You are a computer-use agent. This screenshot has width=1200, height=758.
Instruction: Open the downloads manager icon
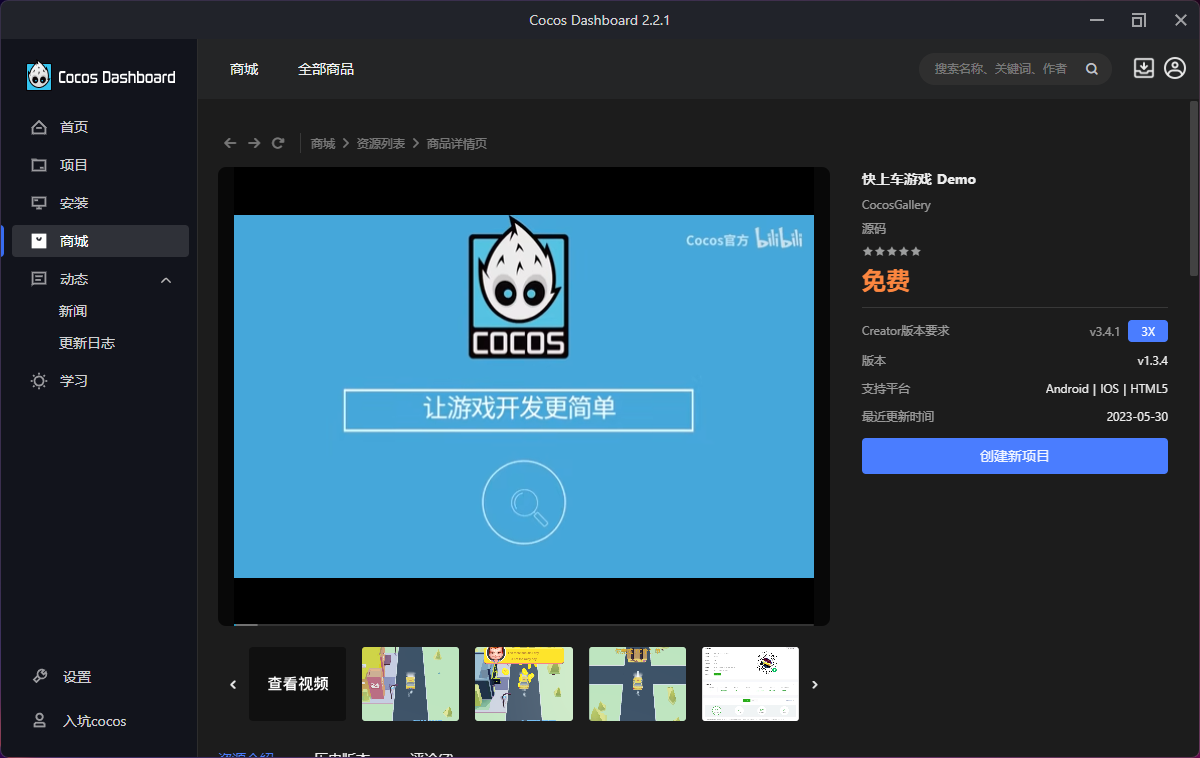tap(1144, 68)
